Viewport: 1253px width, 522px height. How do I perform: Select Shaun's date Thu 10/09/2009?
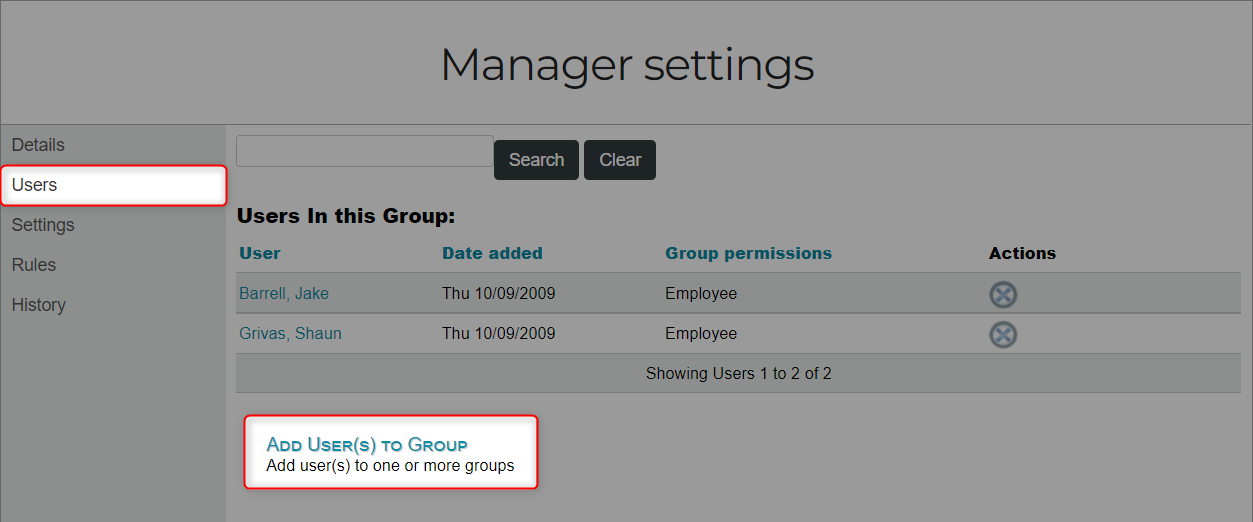[499, 334]
